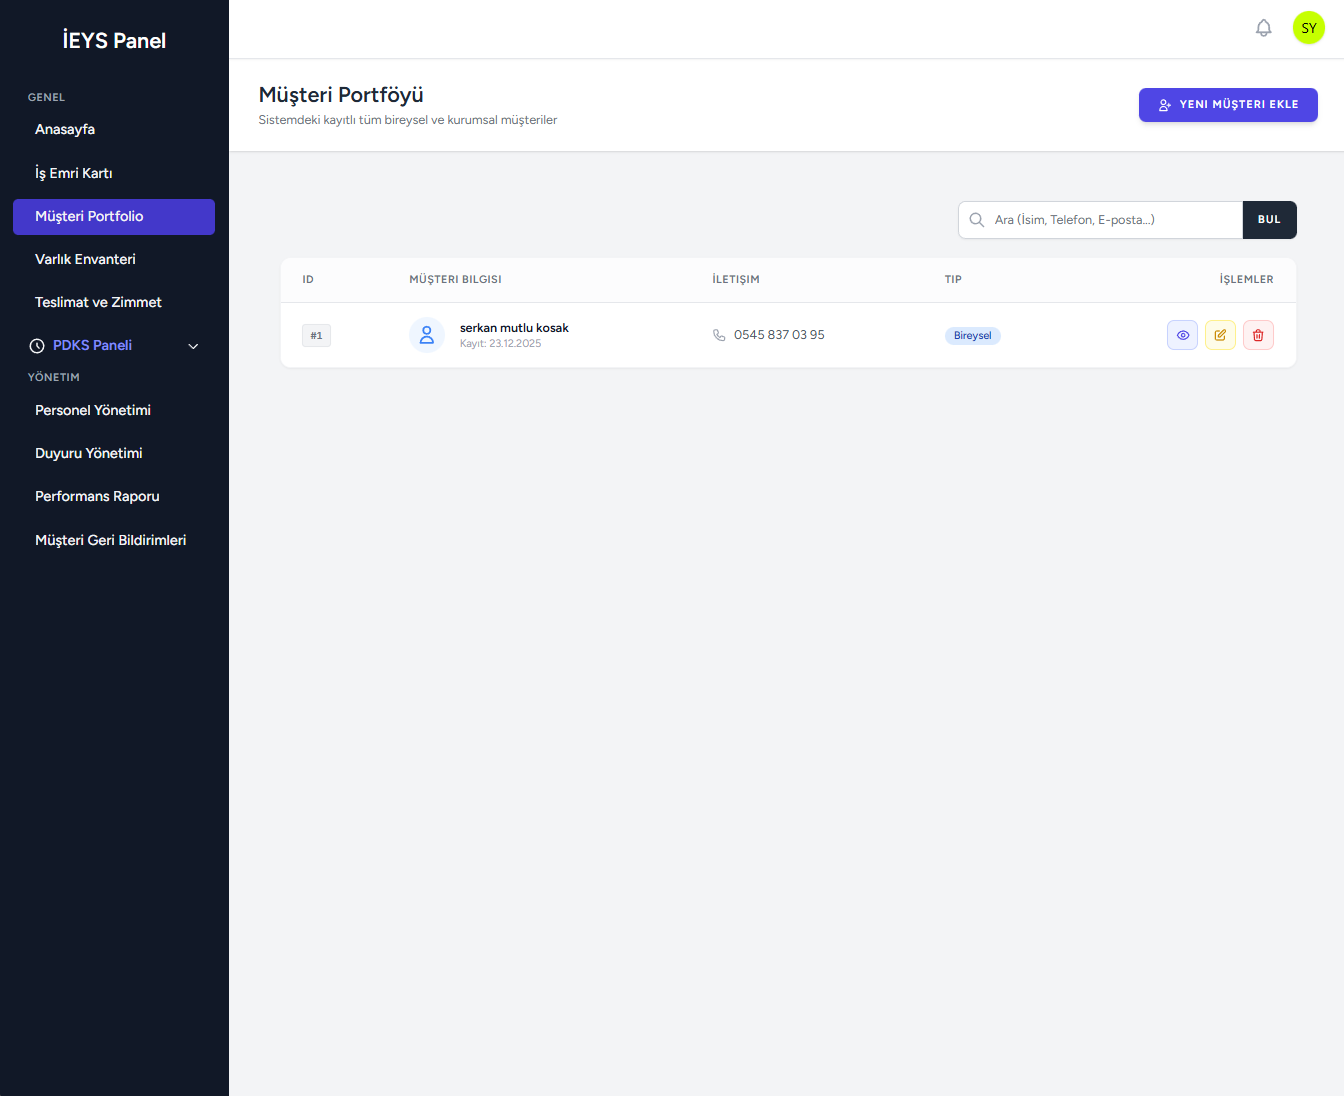The width and height of the screenshot is (1344, 1096).
Task: Go to Anasayfa in the sidebar
Action: pyautogui.click(x=65, y=129)
